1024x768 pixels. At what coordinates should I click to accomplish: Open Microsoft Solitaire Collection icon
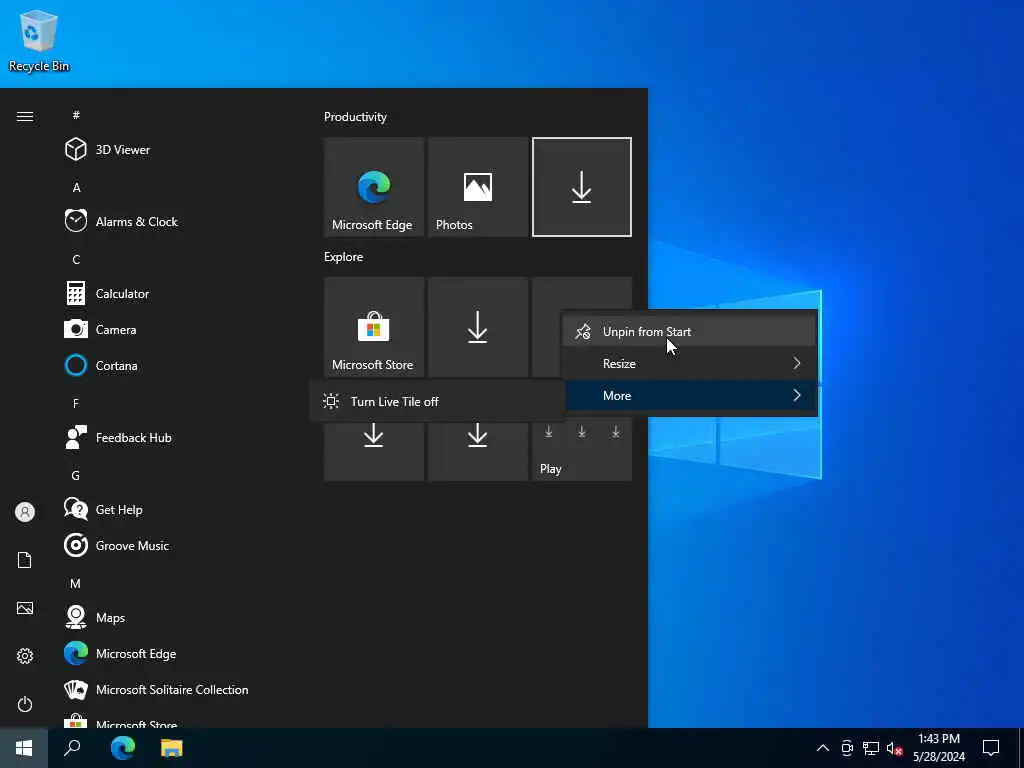[76, 689]
